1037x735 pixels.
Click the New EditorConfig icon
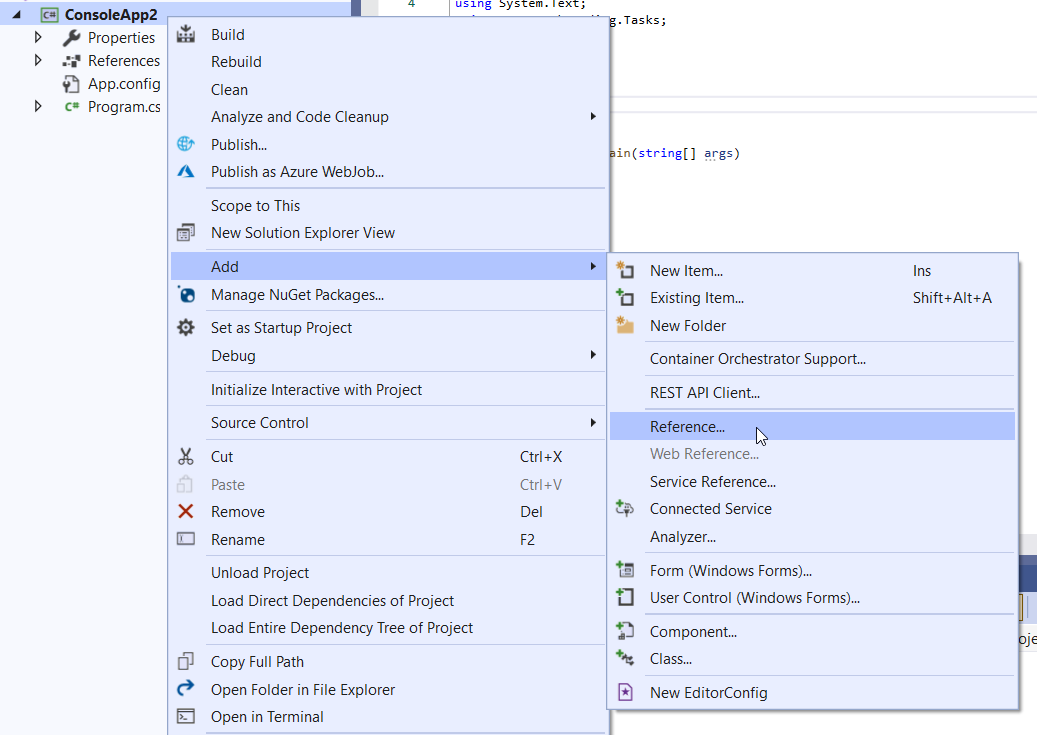click(x=625, y=692)
